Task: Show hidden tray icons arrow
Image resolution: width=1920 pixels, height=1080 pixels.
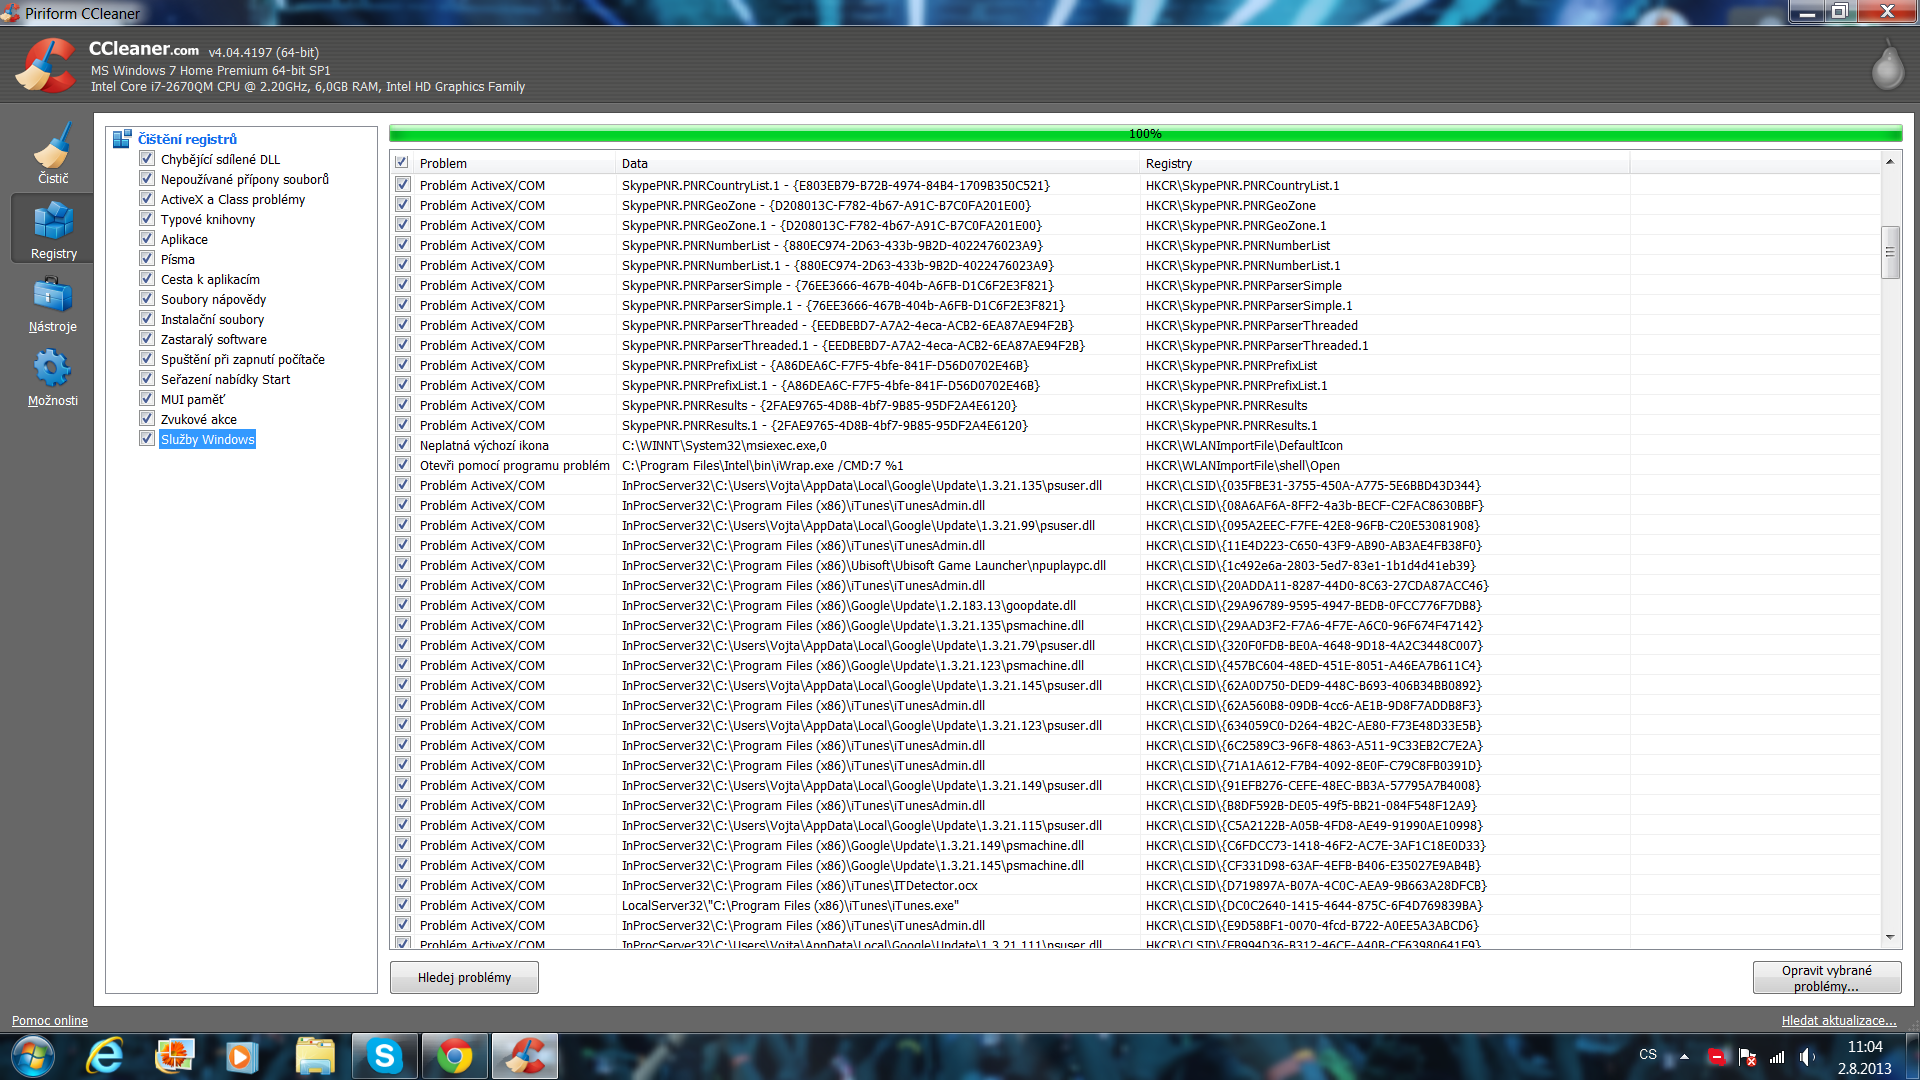Action: tap(1684, 1056)
